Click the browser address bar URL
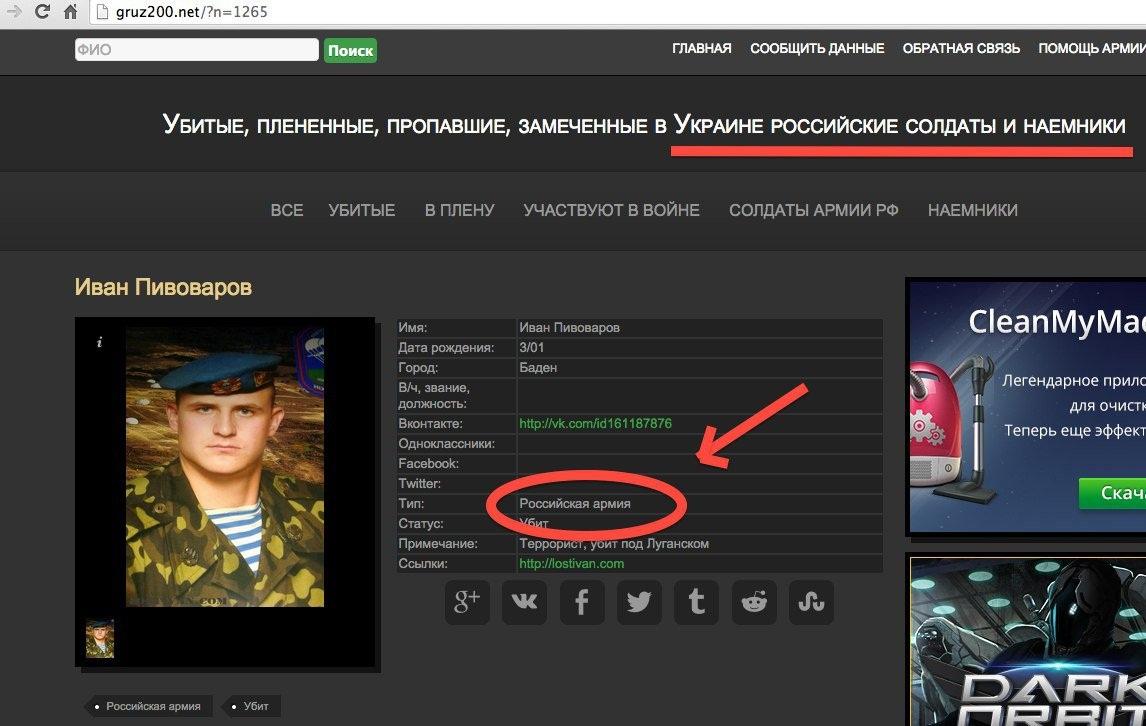The width and height of the screenshot is (1146, 726). (191, 12)
